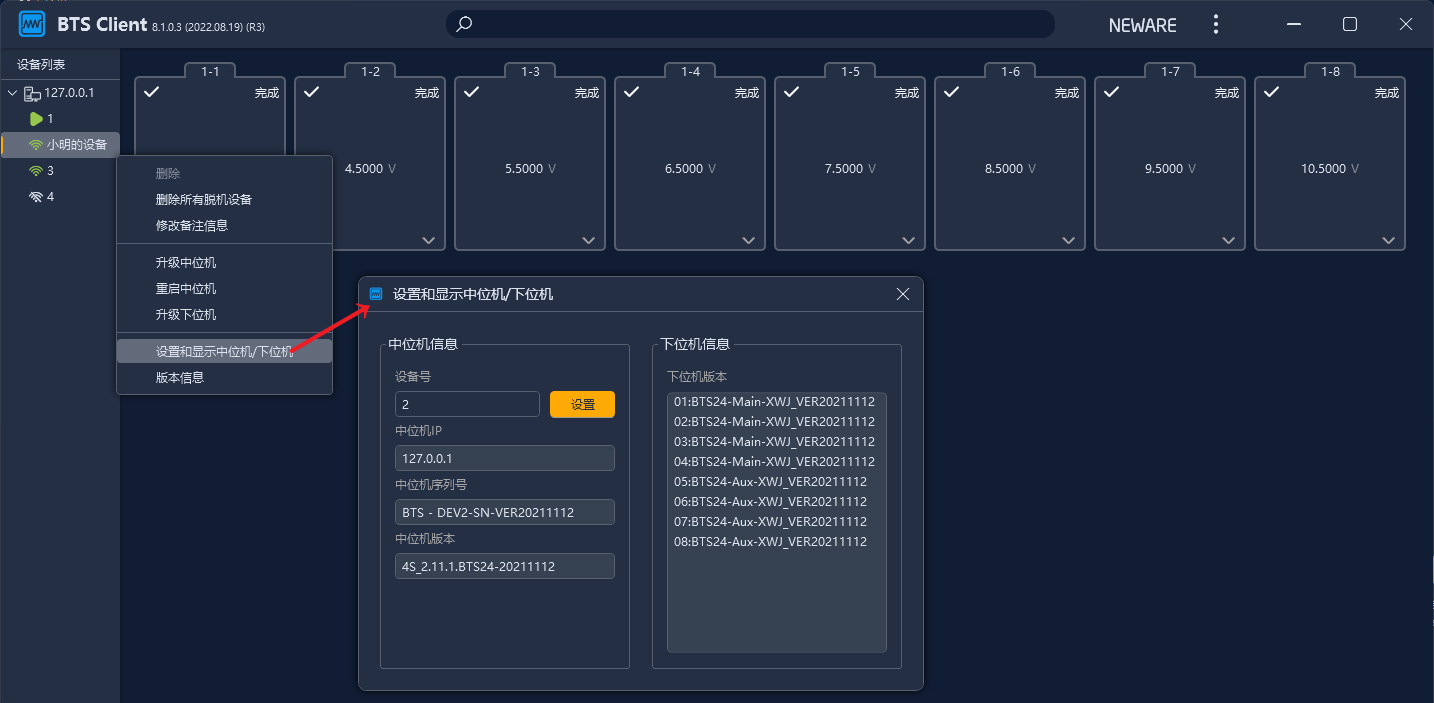Image resolution: width=1434 pixels, height=703 pixels.
Task: Select 05:BTS24-Aux-XWJ version list entry
Action: click(770, 482)
